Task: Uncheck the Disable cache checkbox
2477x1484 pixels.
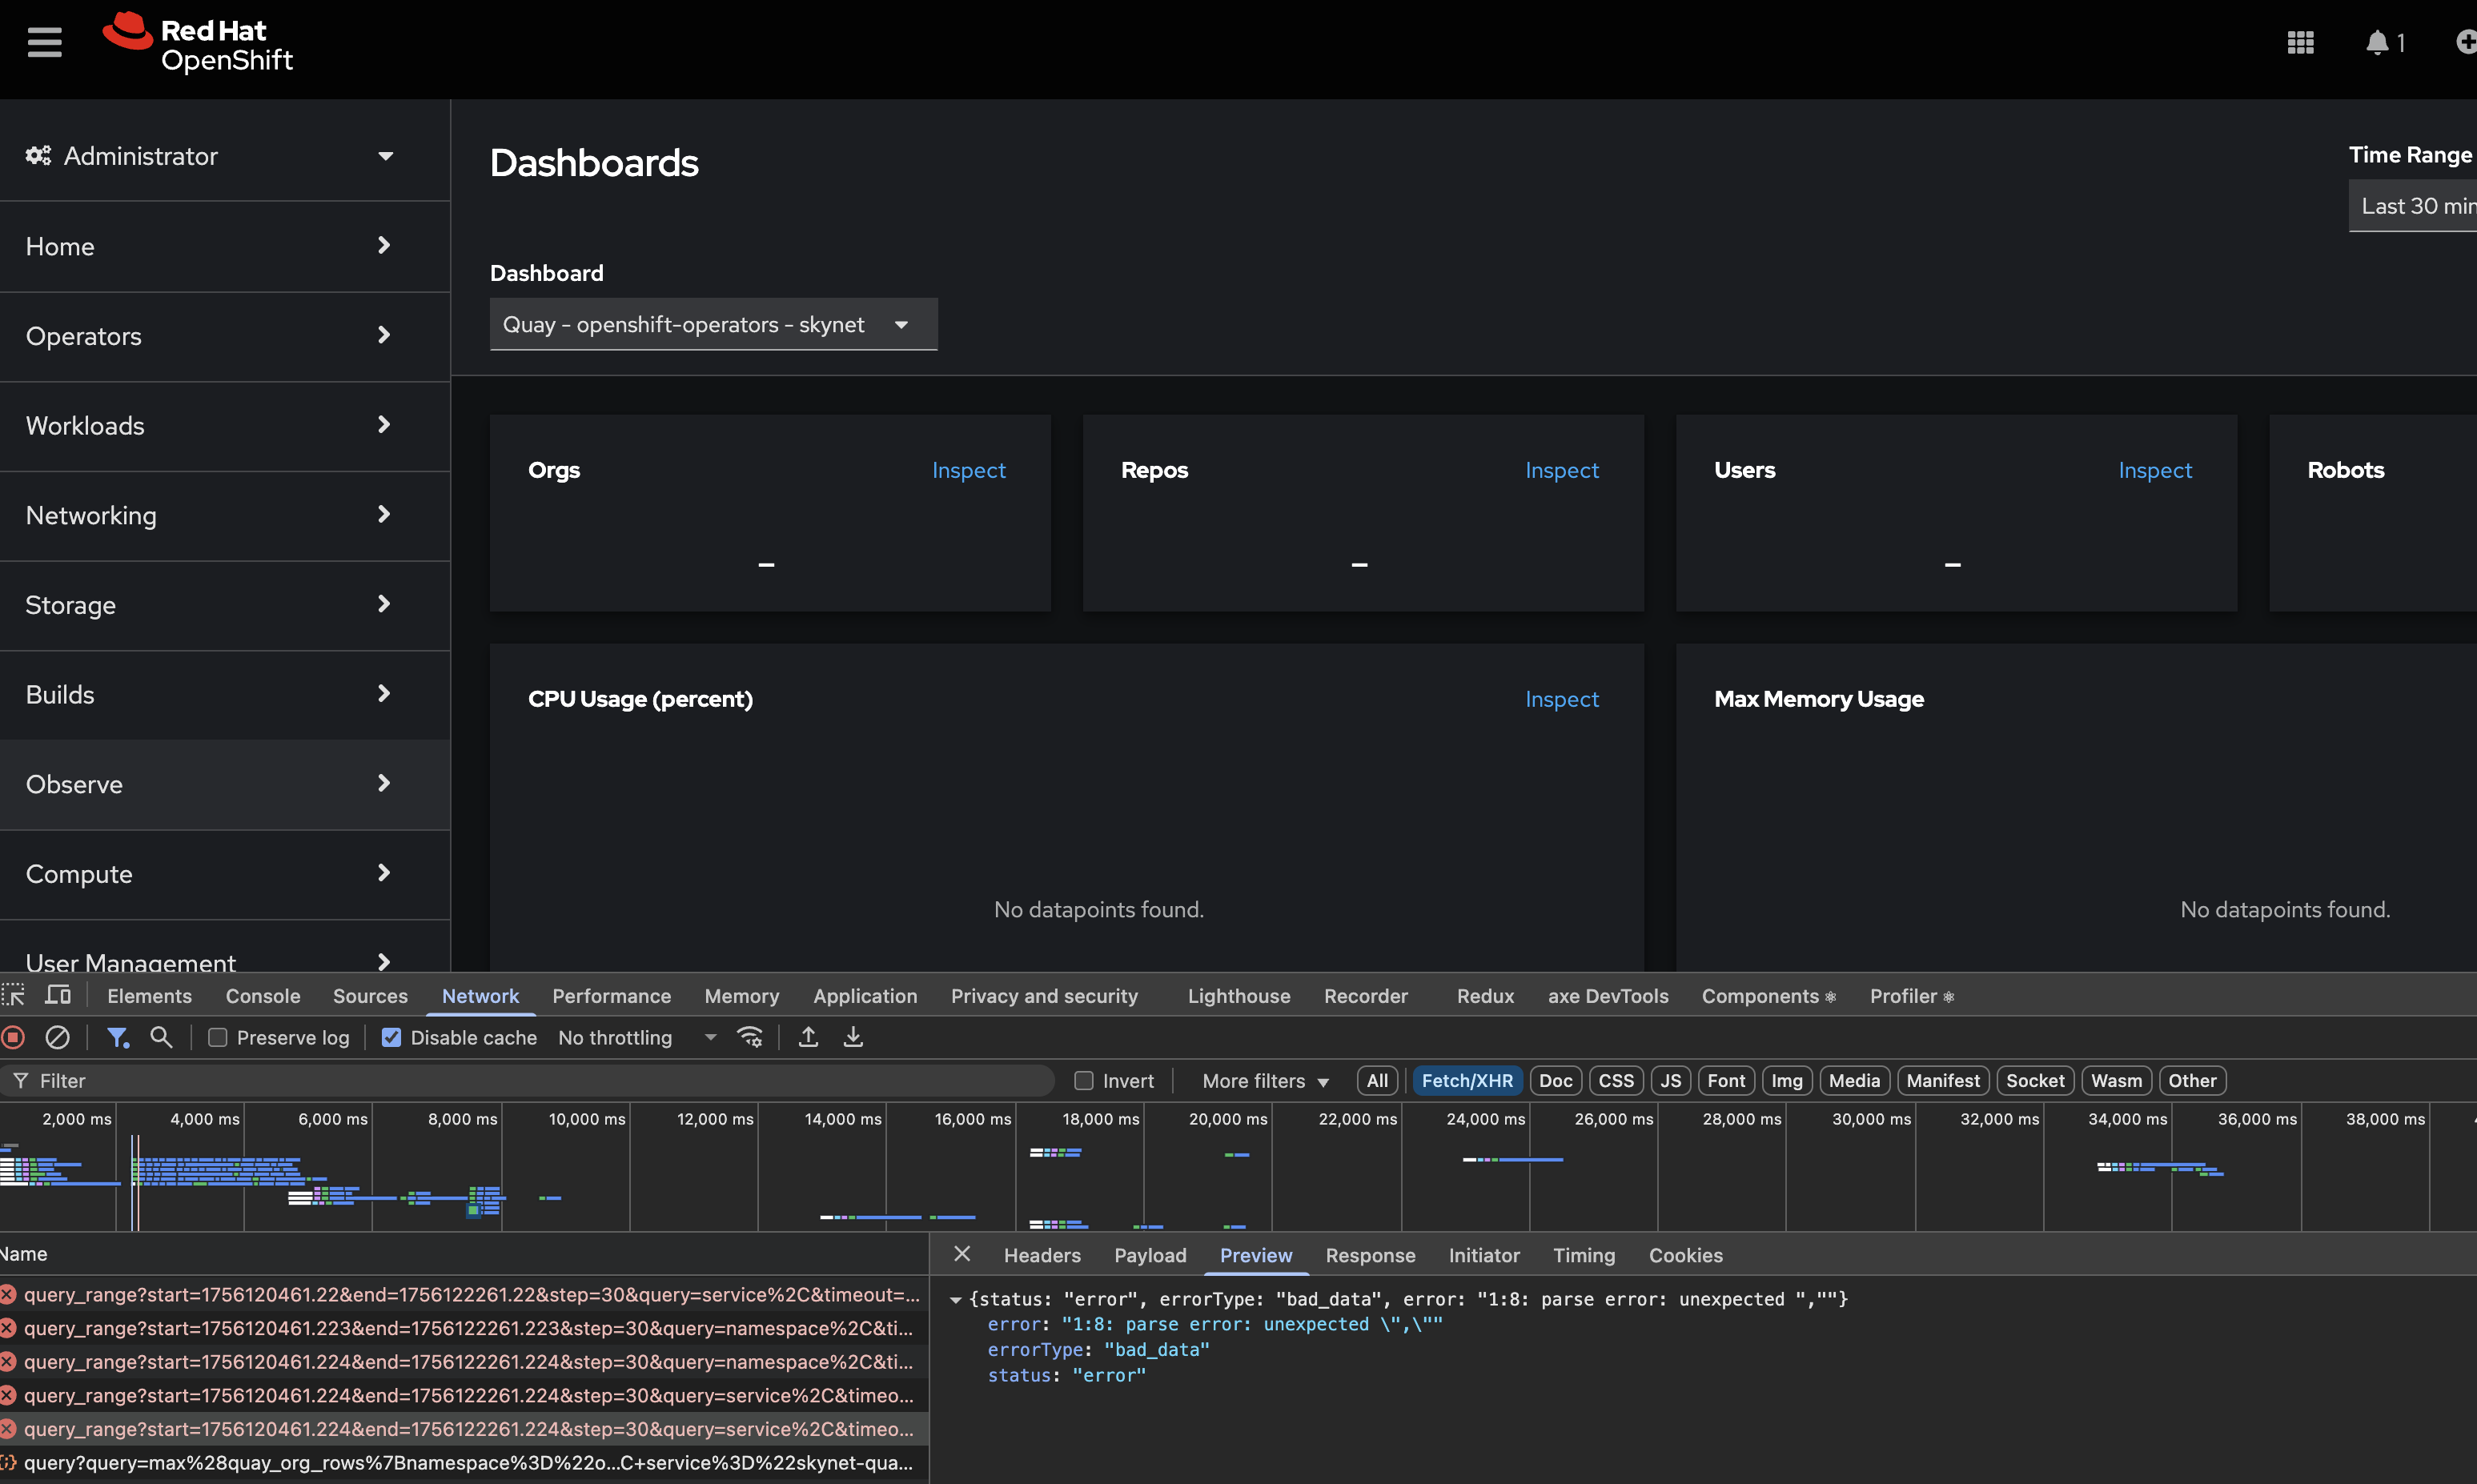Action: 391,1038
